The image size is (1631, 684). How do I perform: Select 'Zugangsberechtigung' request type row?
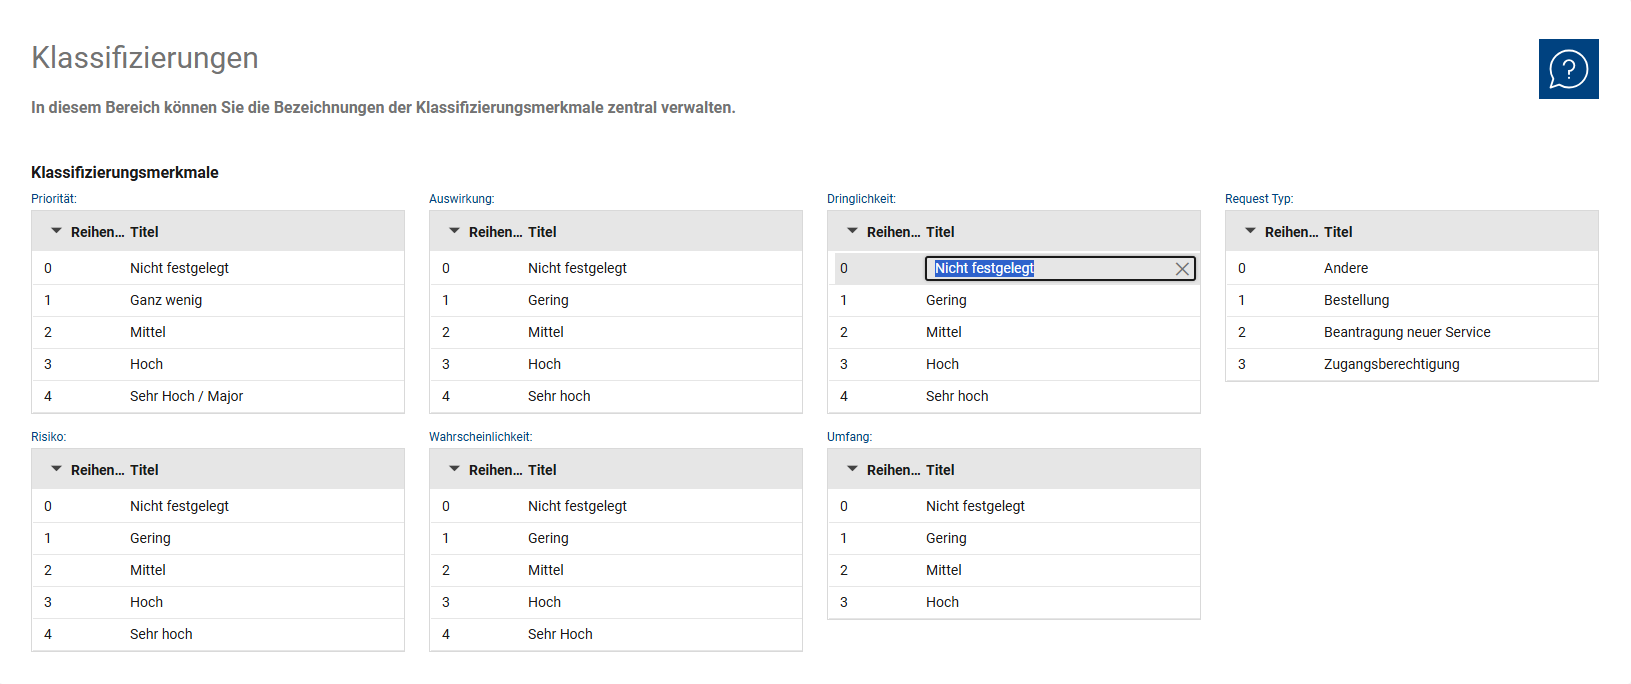click(1412, 364)
